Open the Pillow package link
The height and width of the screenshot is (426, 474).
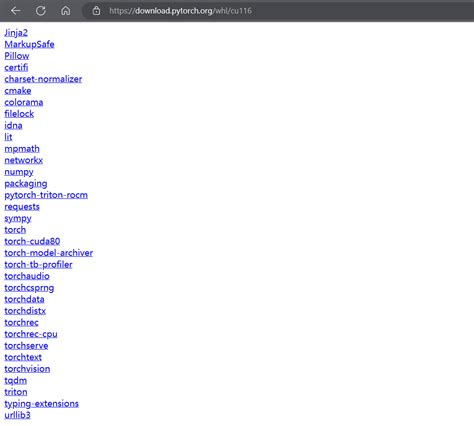(x=17, y=56)
